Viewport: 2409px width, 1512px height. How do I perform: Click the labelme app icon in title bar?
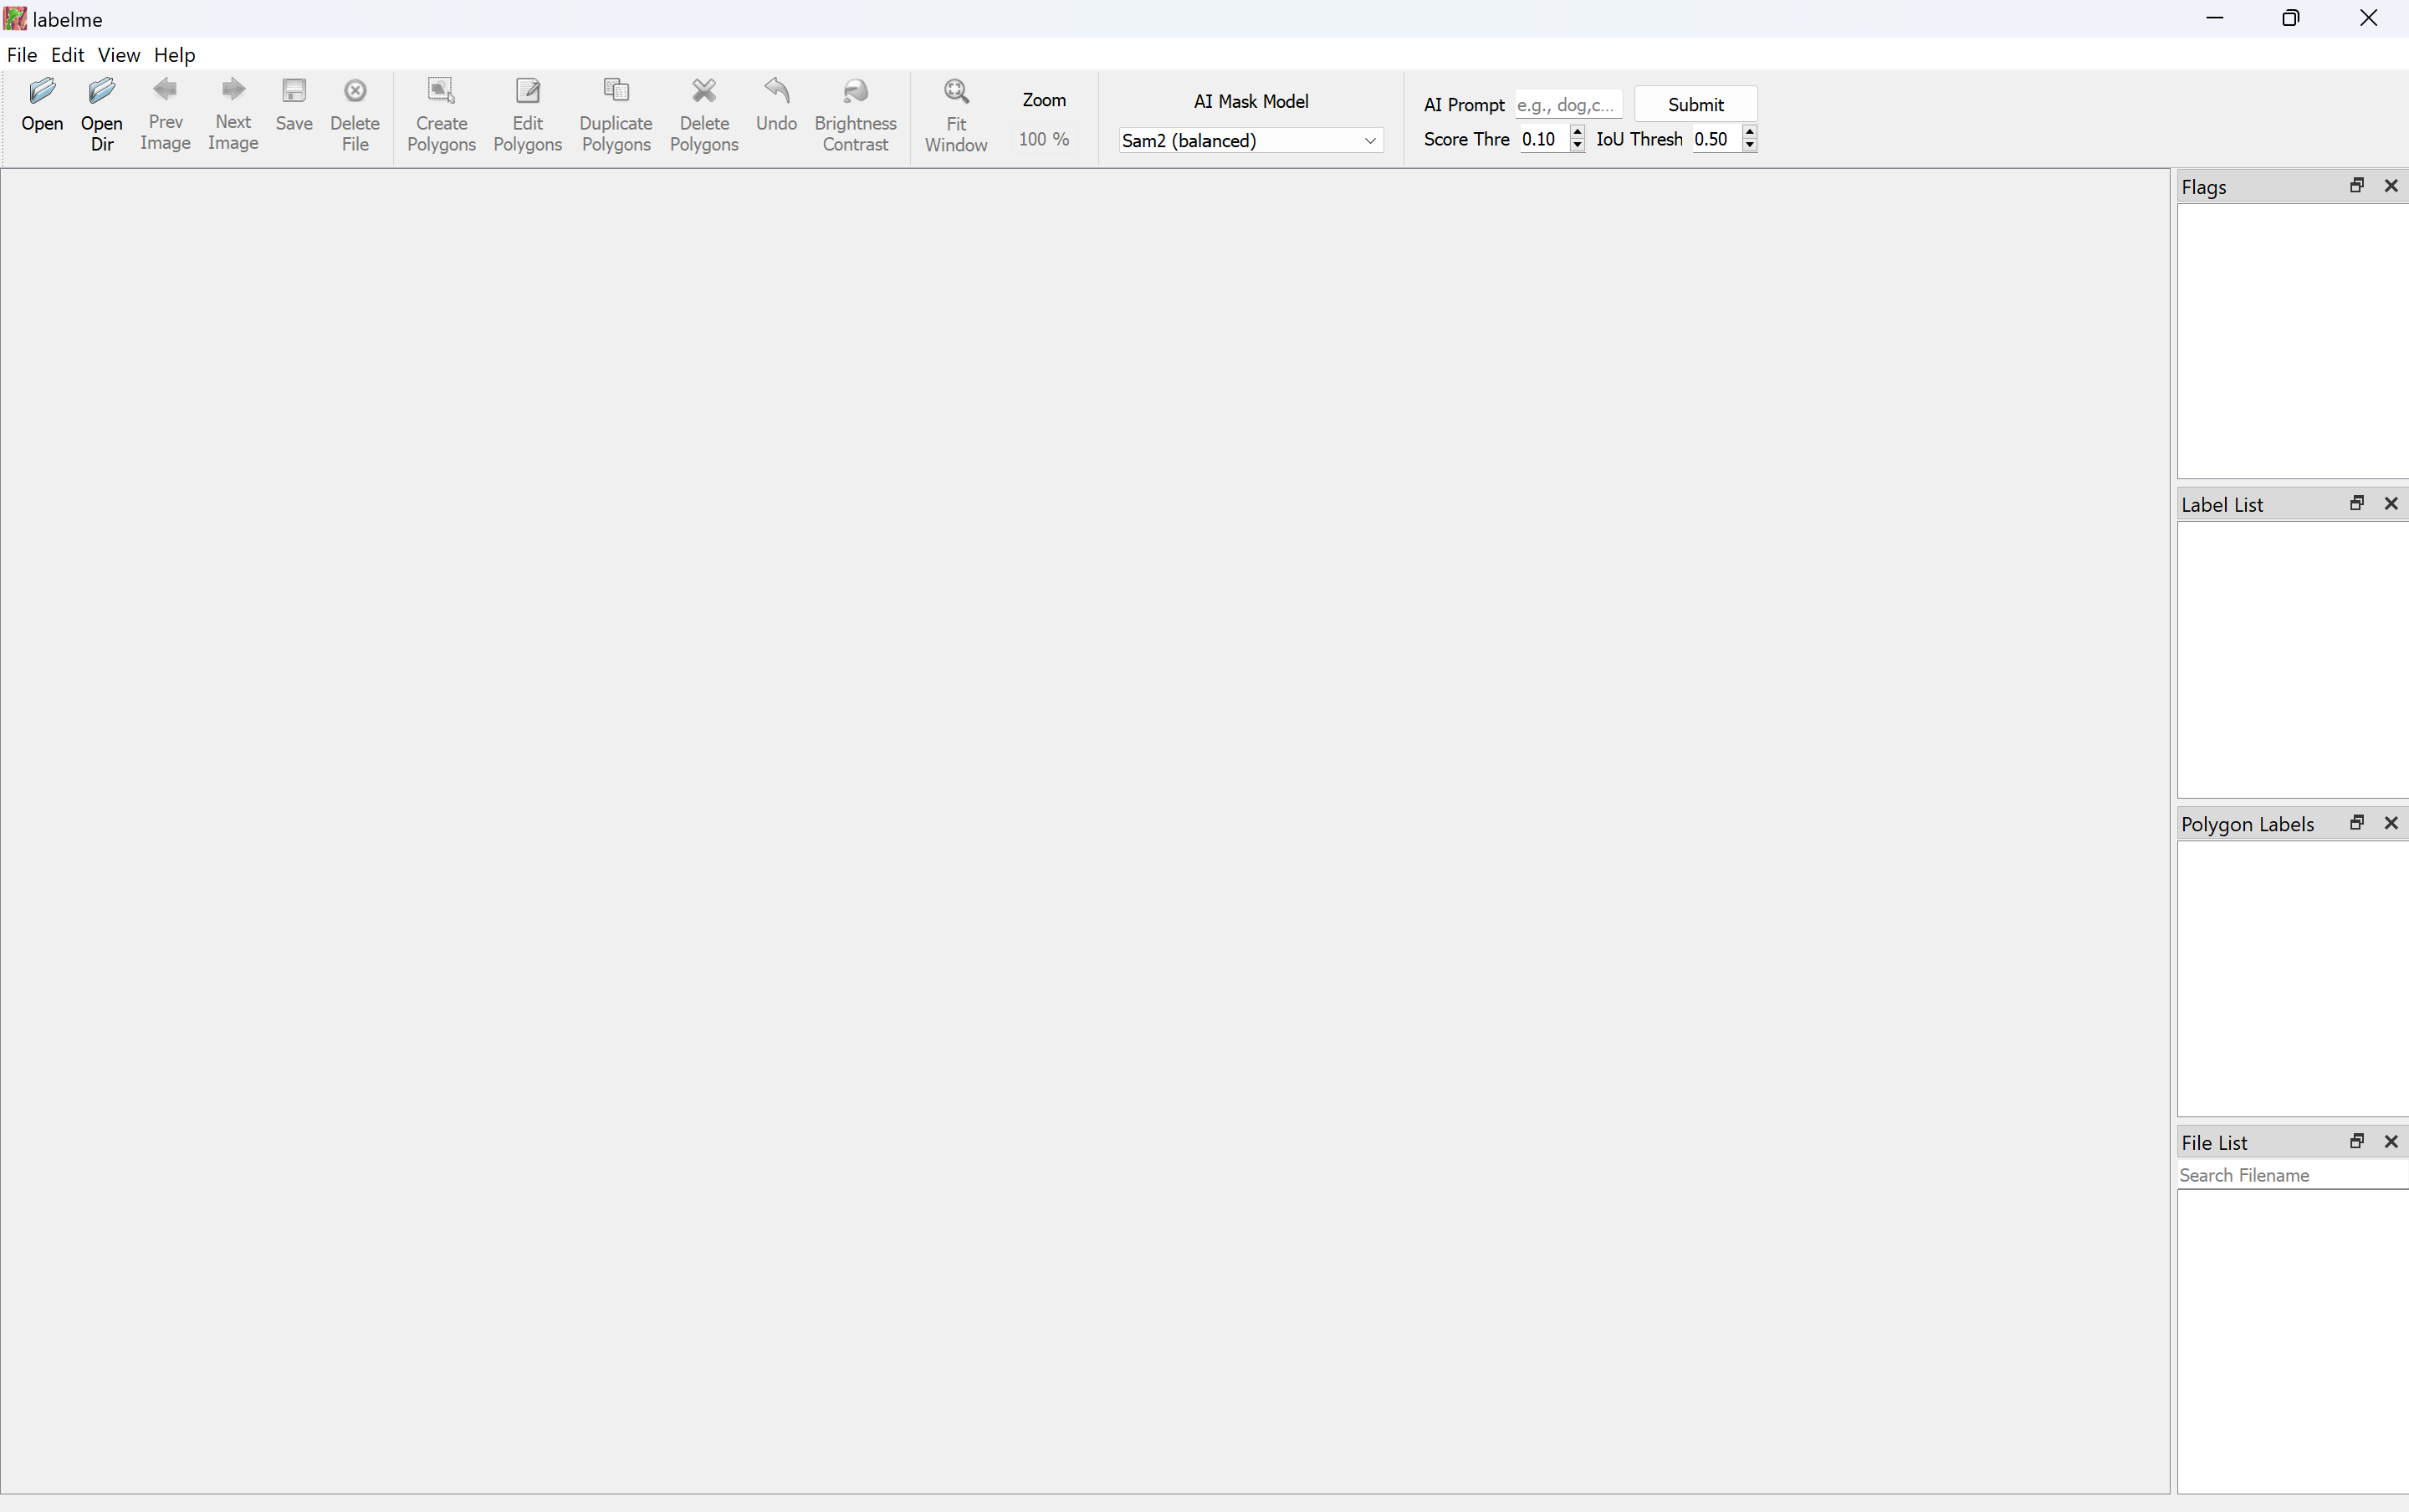tap(15, 19)
